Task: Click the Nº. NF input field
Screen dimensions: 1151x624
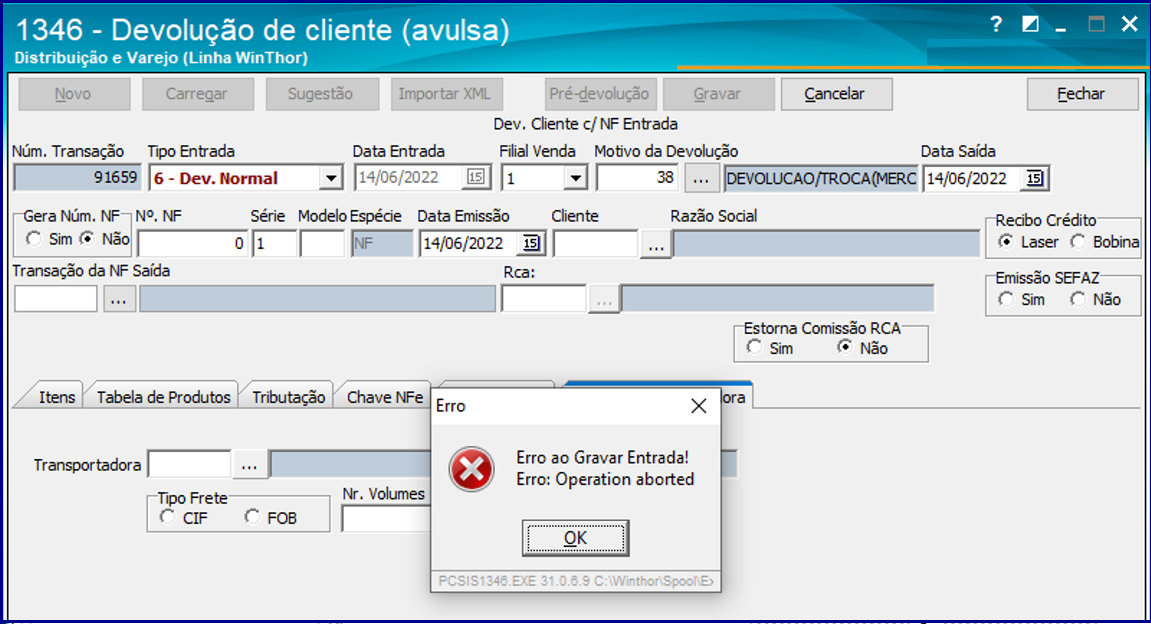Action: pos(192,244)
